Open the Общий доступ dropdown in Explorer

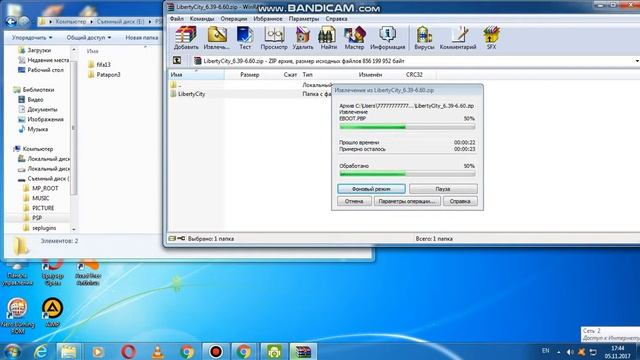coord(89,38)
